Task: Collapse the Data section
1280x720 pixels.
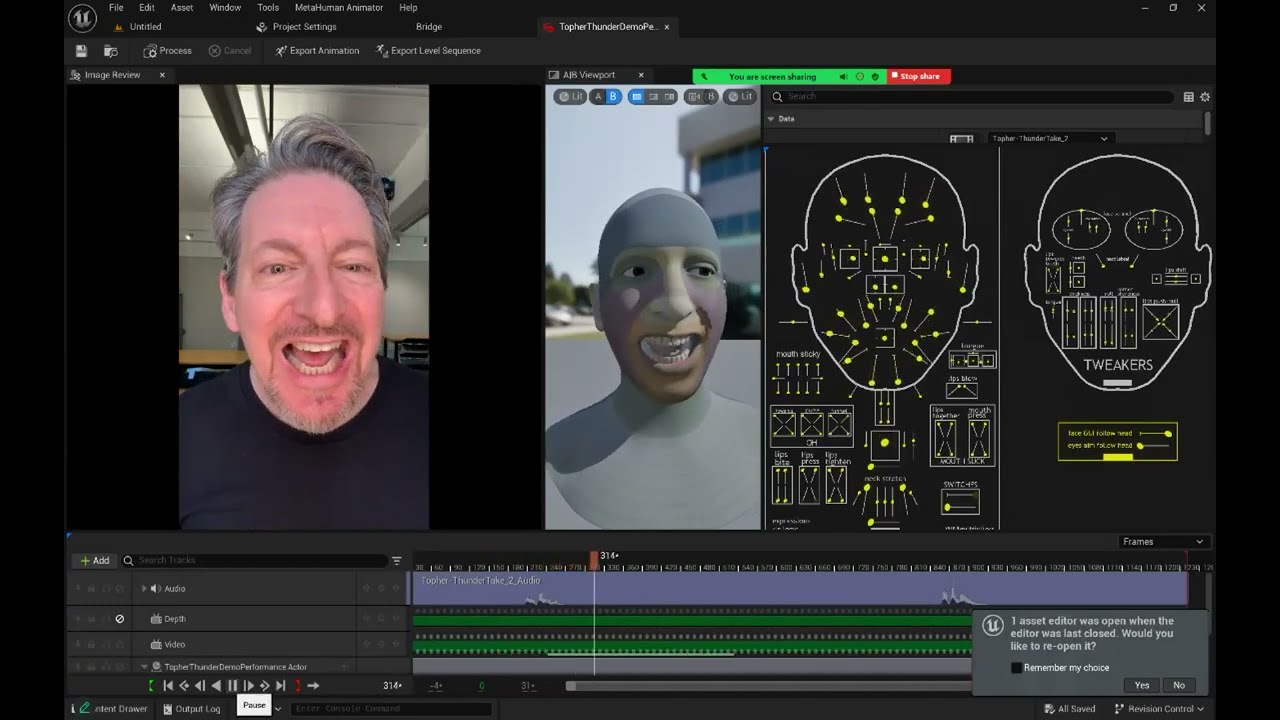Action: 771,119
